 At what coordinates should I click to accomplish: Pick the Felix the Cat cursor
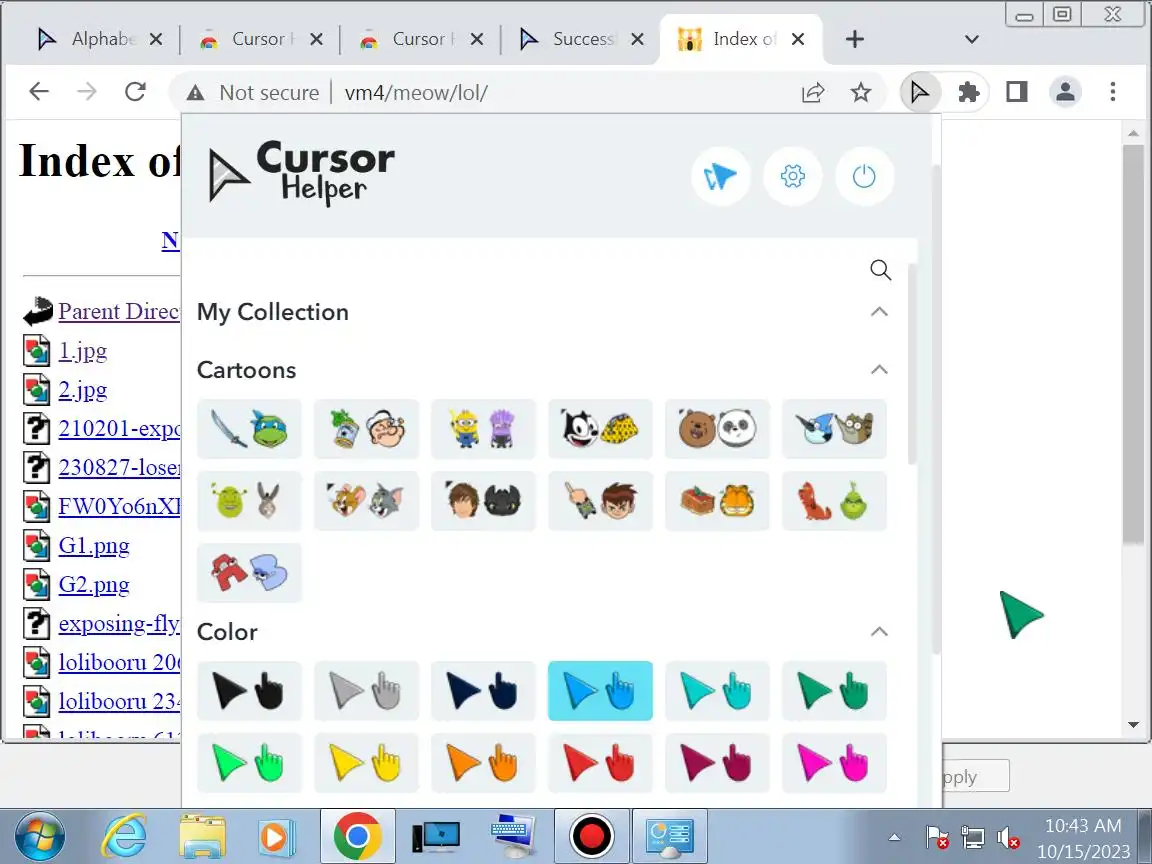(x=600, y=429)
